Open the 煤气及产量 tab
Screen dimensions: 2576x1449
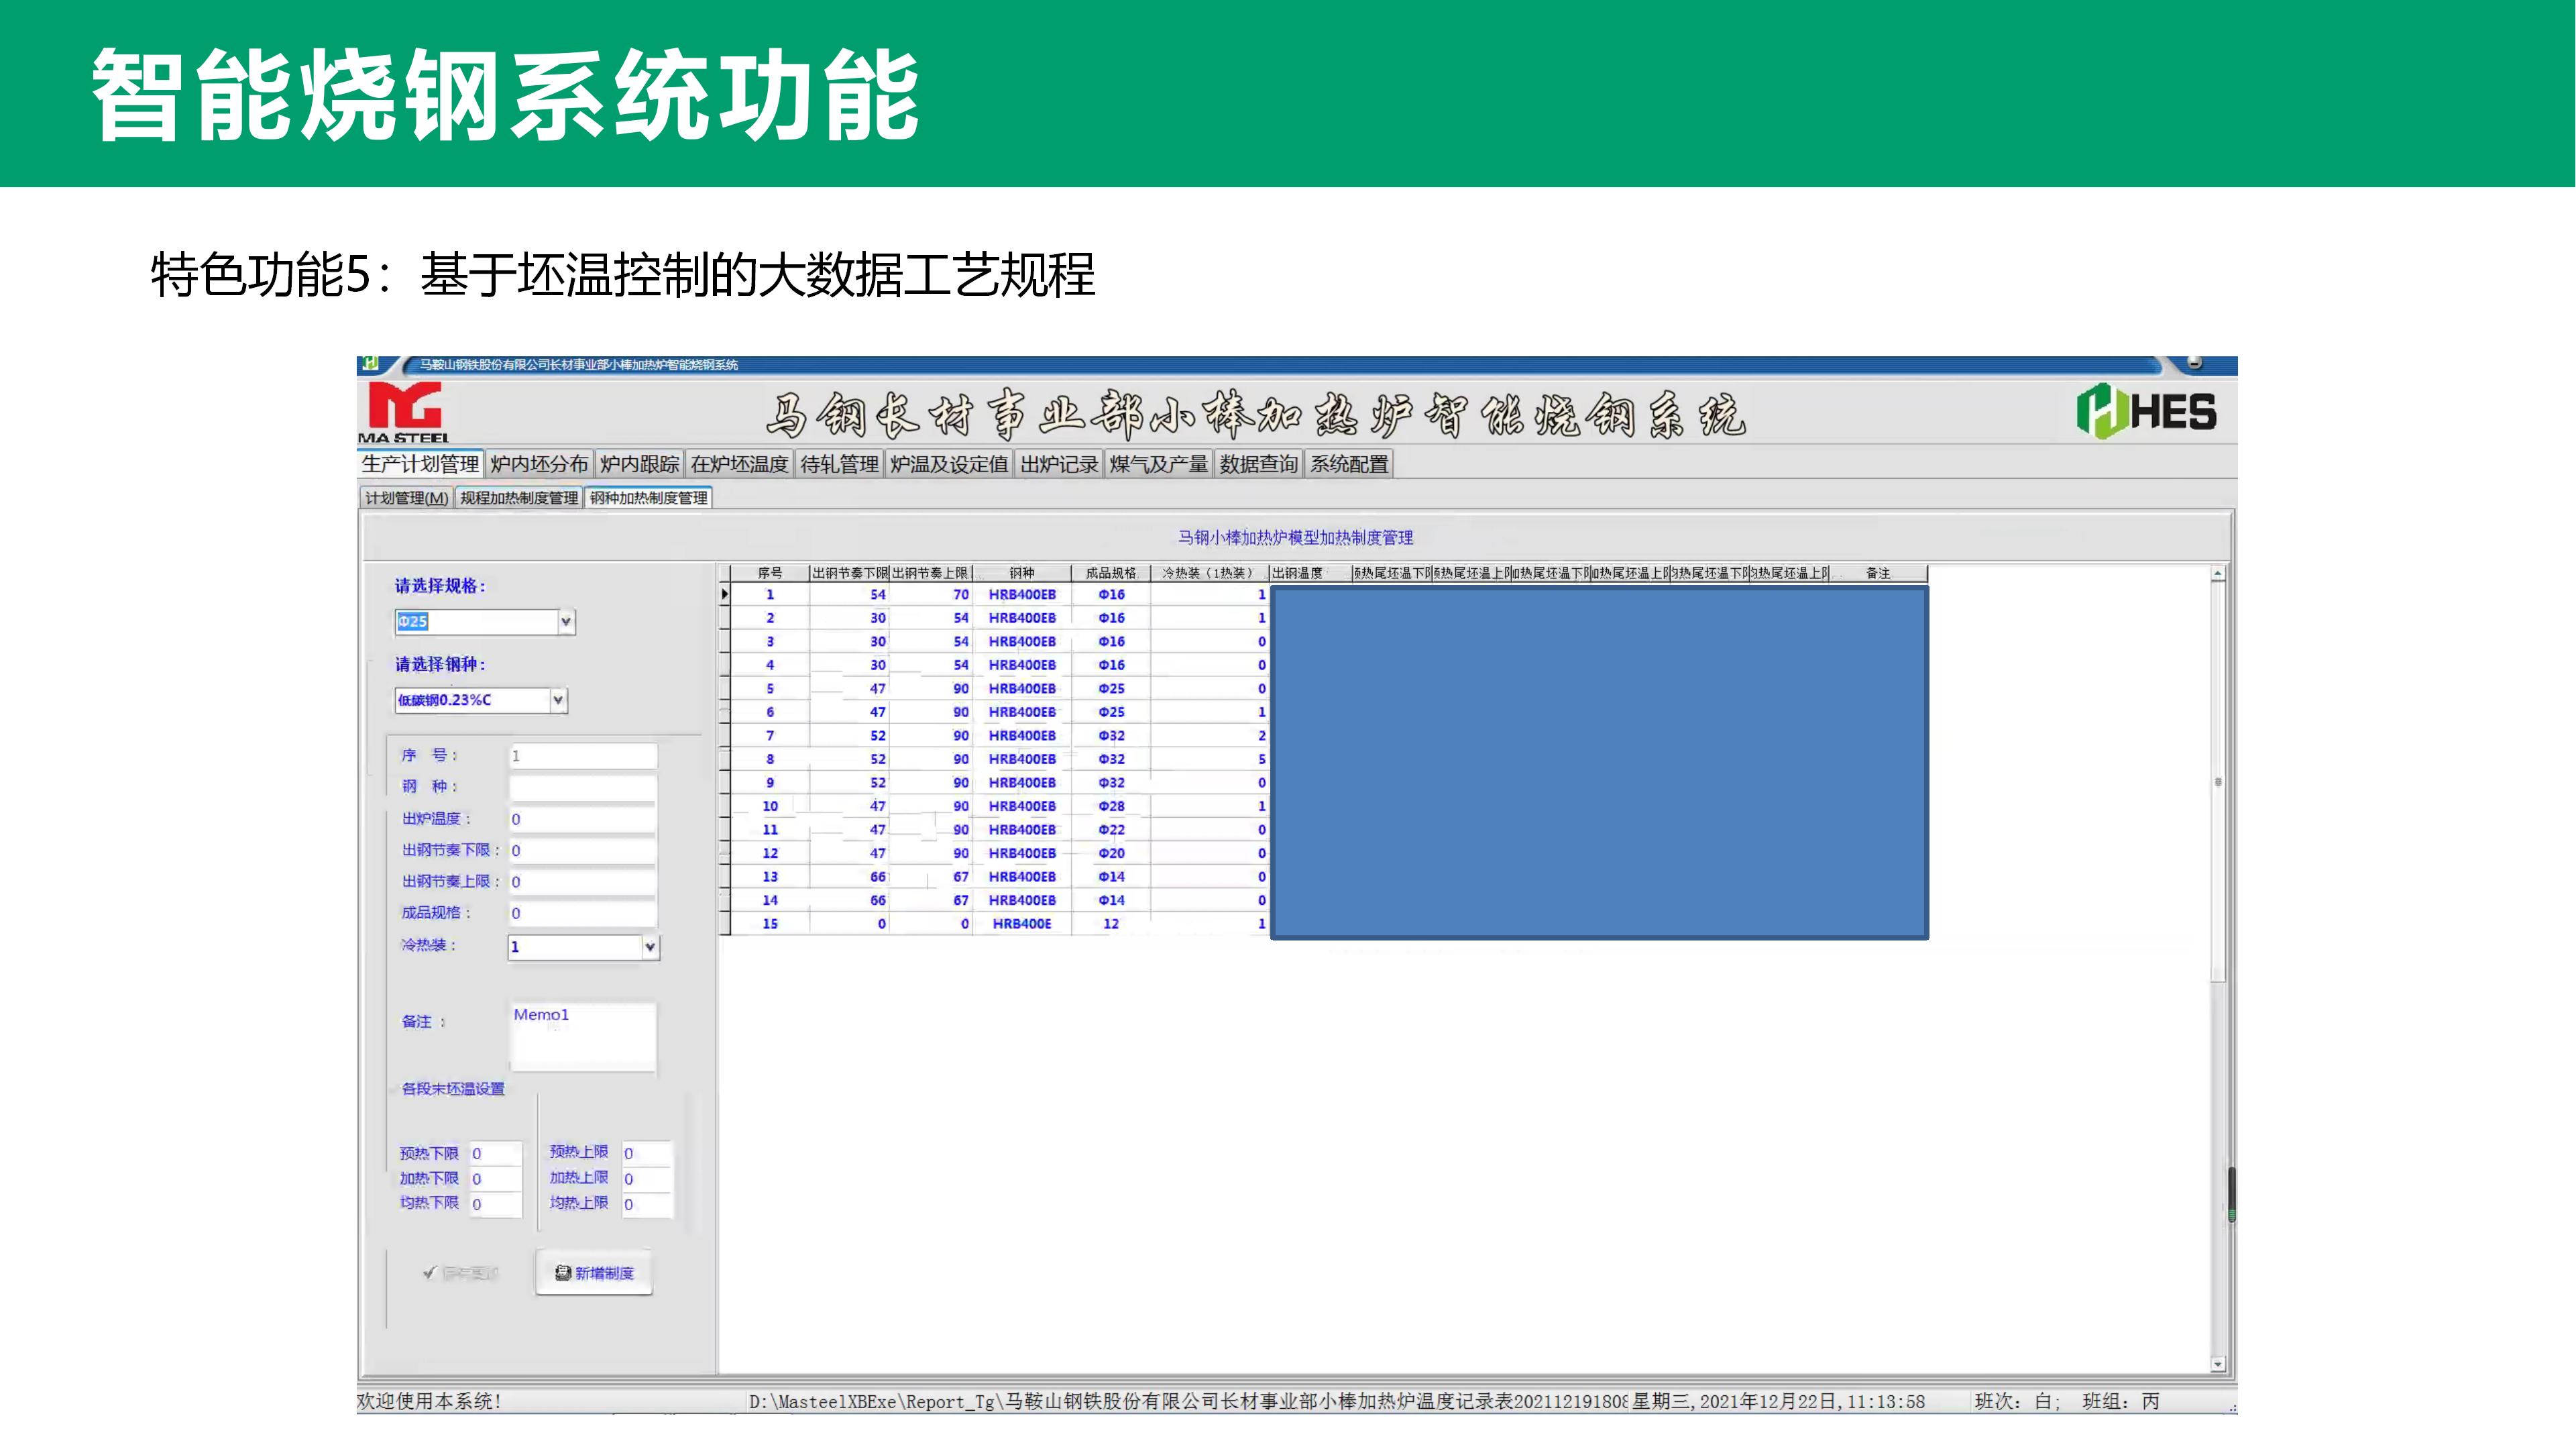(1159, 464)
